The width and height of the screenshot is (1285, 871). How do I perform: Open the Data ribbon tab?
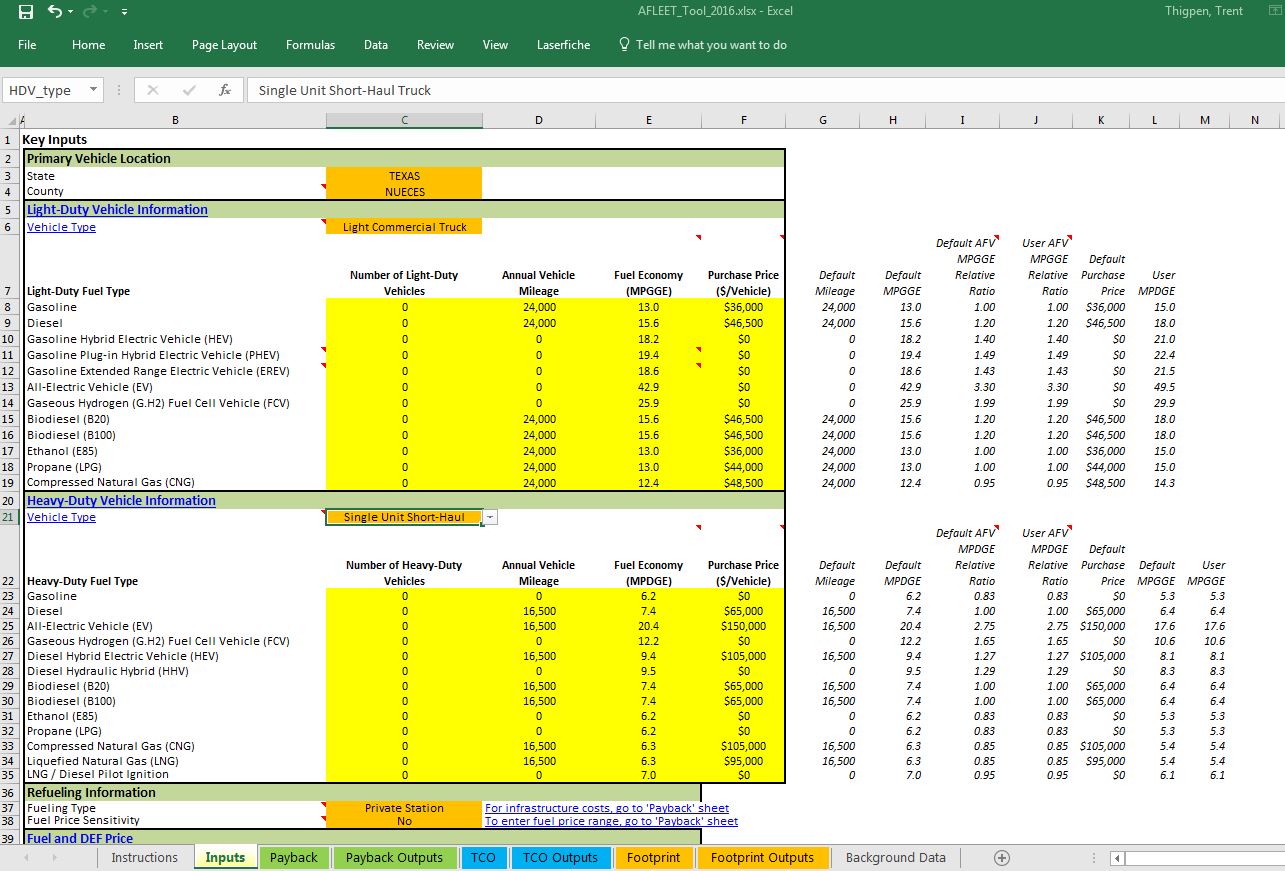pyautogui.click(x=376, y=45)
